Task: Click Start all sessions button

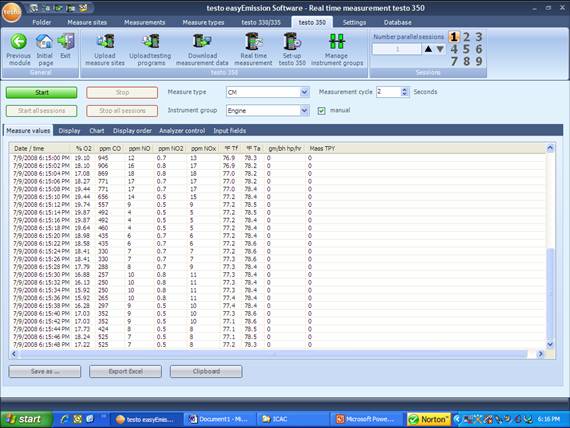Action: click(x=41, y=111)
